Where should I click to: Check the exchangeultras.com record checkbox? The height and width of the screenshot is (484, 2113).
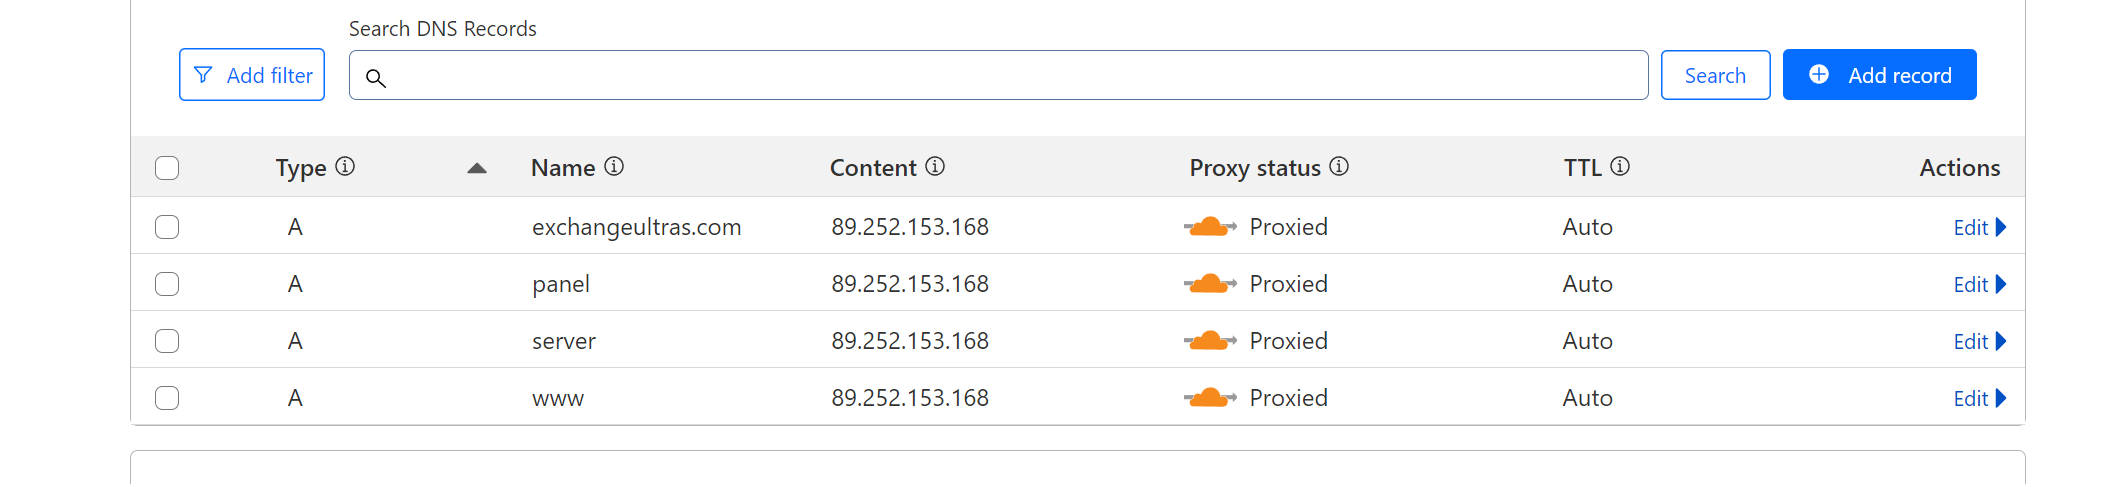pyautogui.click(x=167, y=227)
